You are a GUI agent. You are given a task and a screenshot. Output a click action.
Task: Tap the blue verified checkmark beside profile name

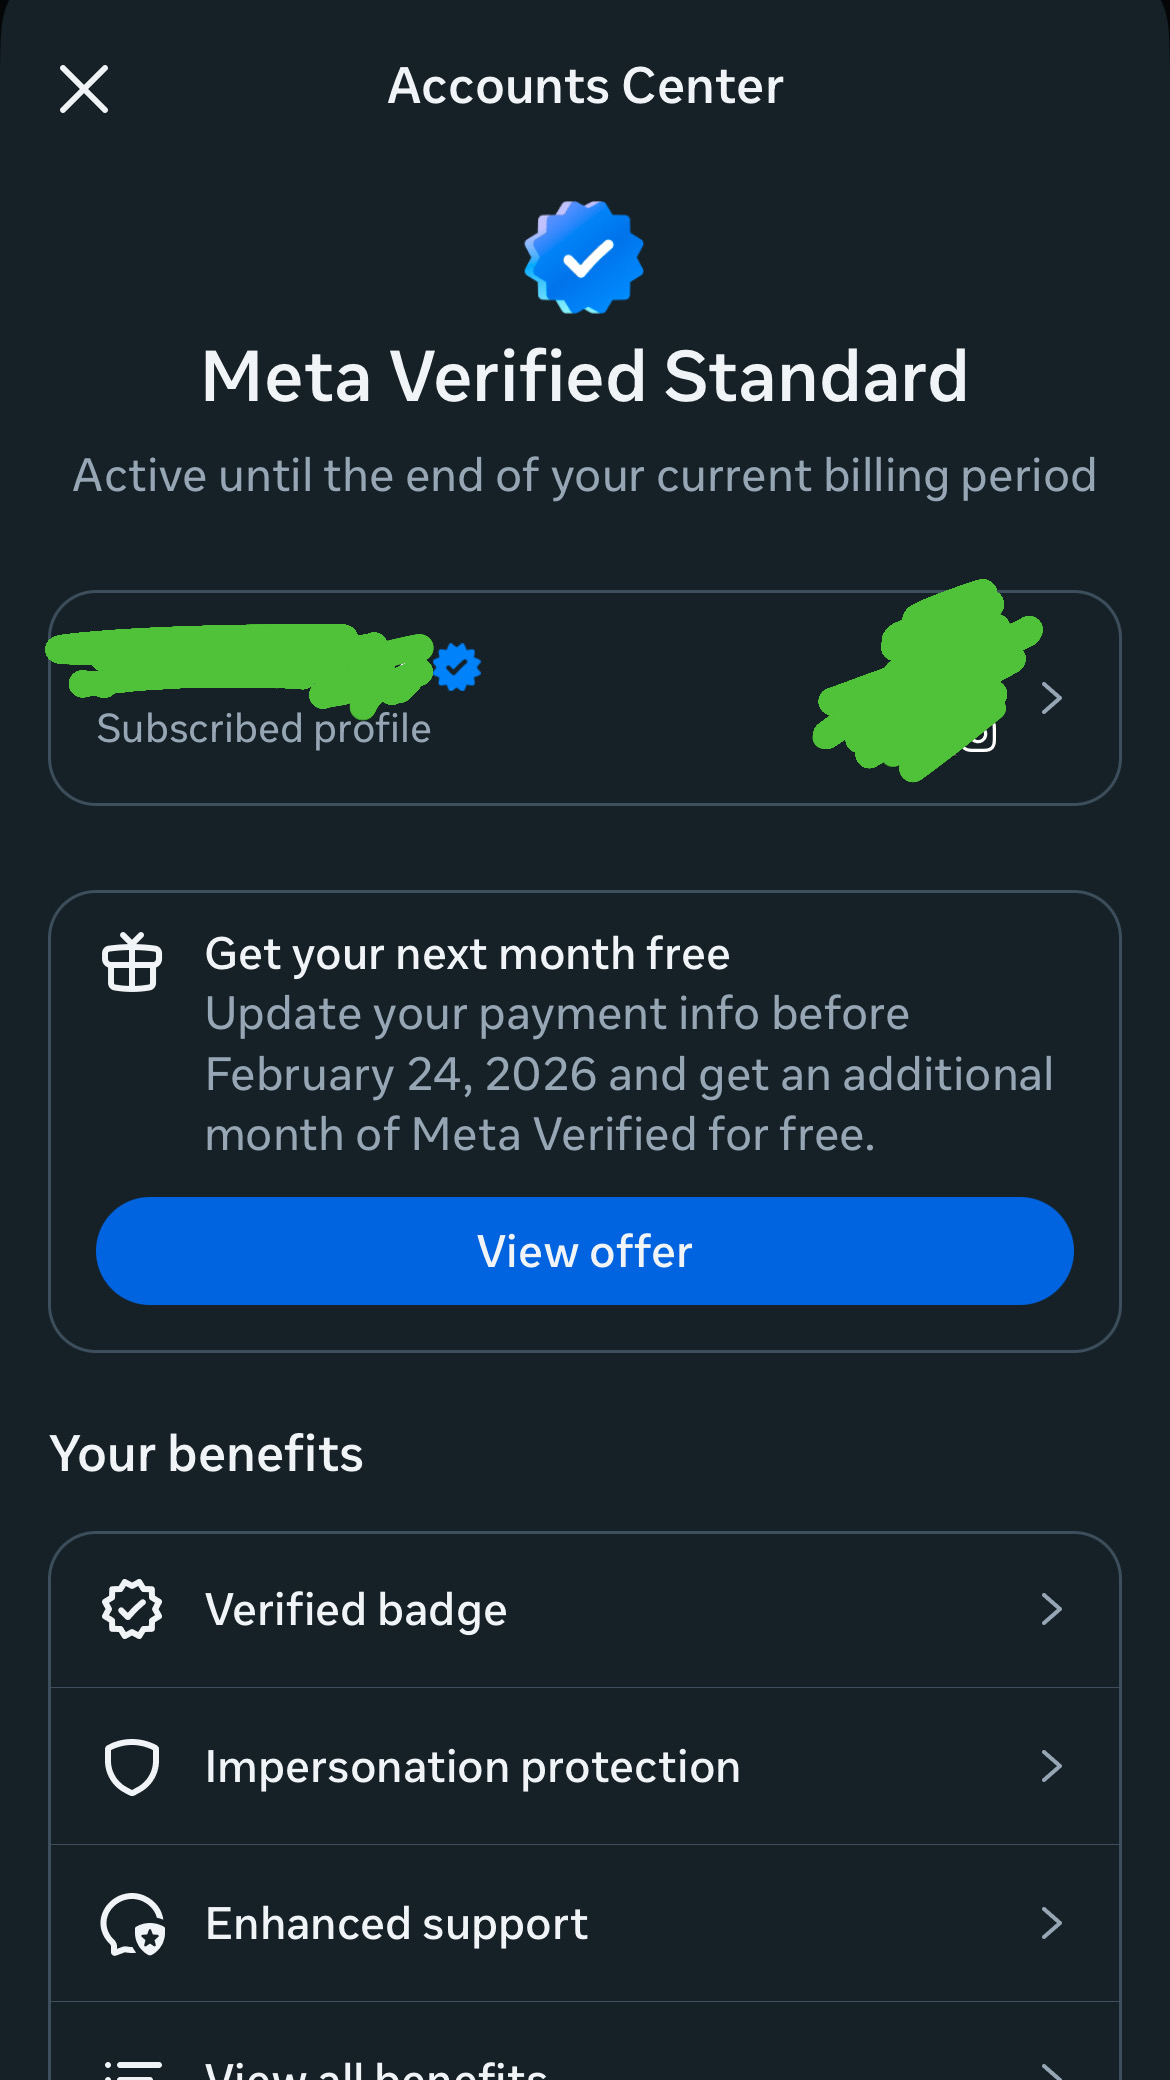457,667
